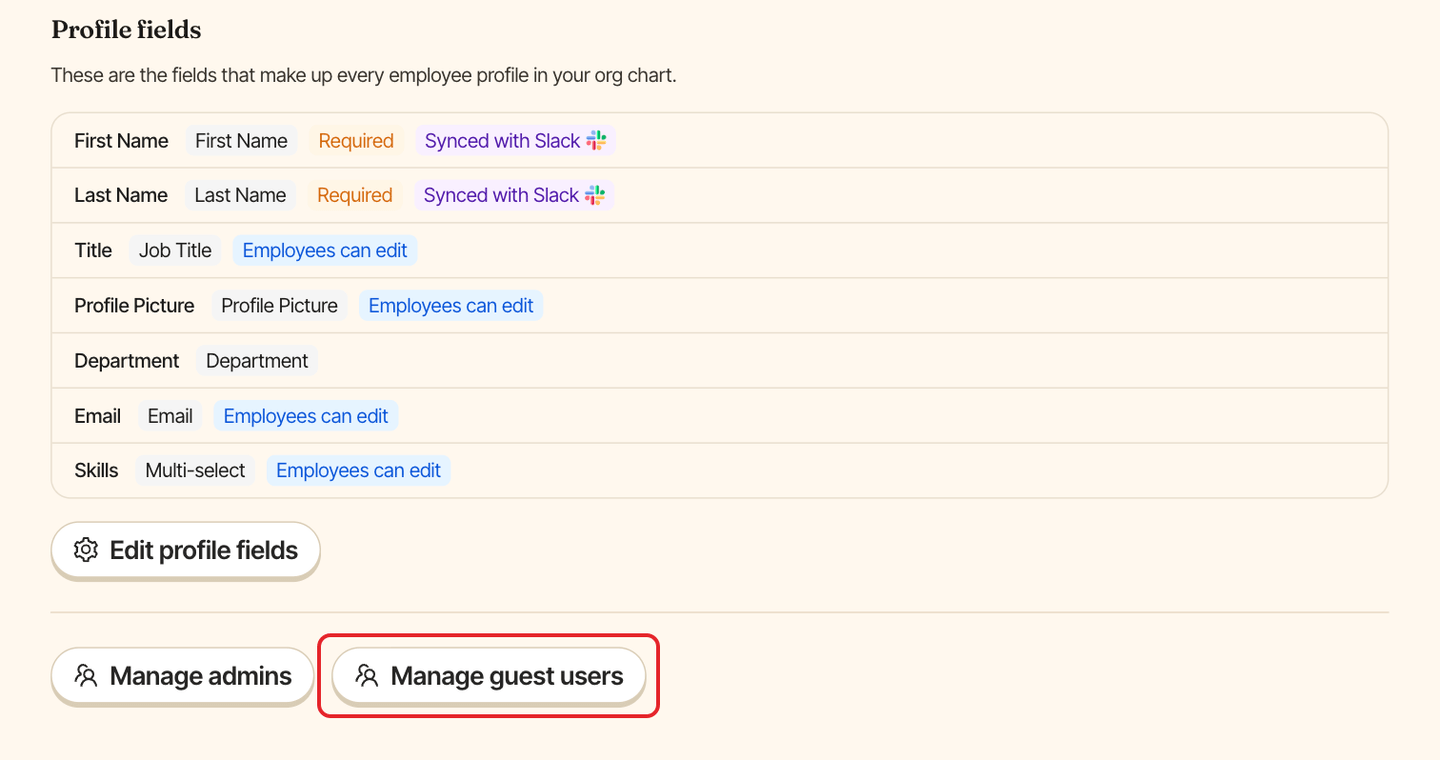
Task: Click the gray "First Name" type tag
Action: [241, 141]
